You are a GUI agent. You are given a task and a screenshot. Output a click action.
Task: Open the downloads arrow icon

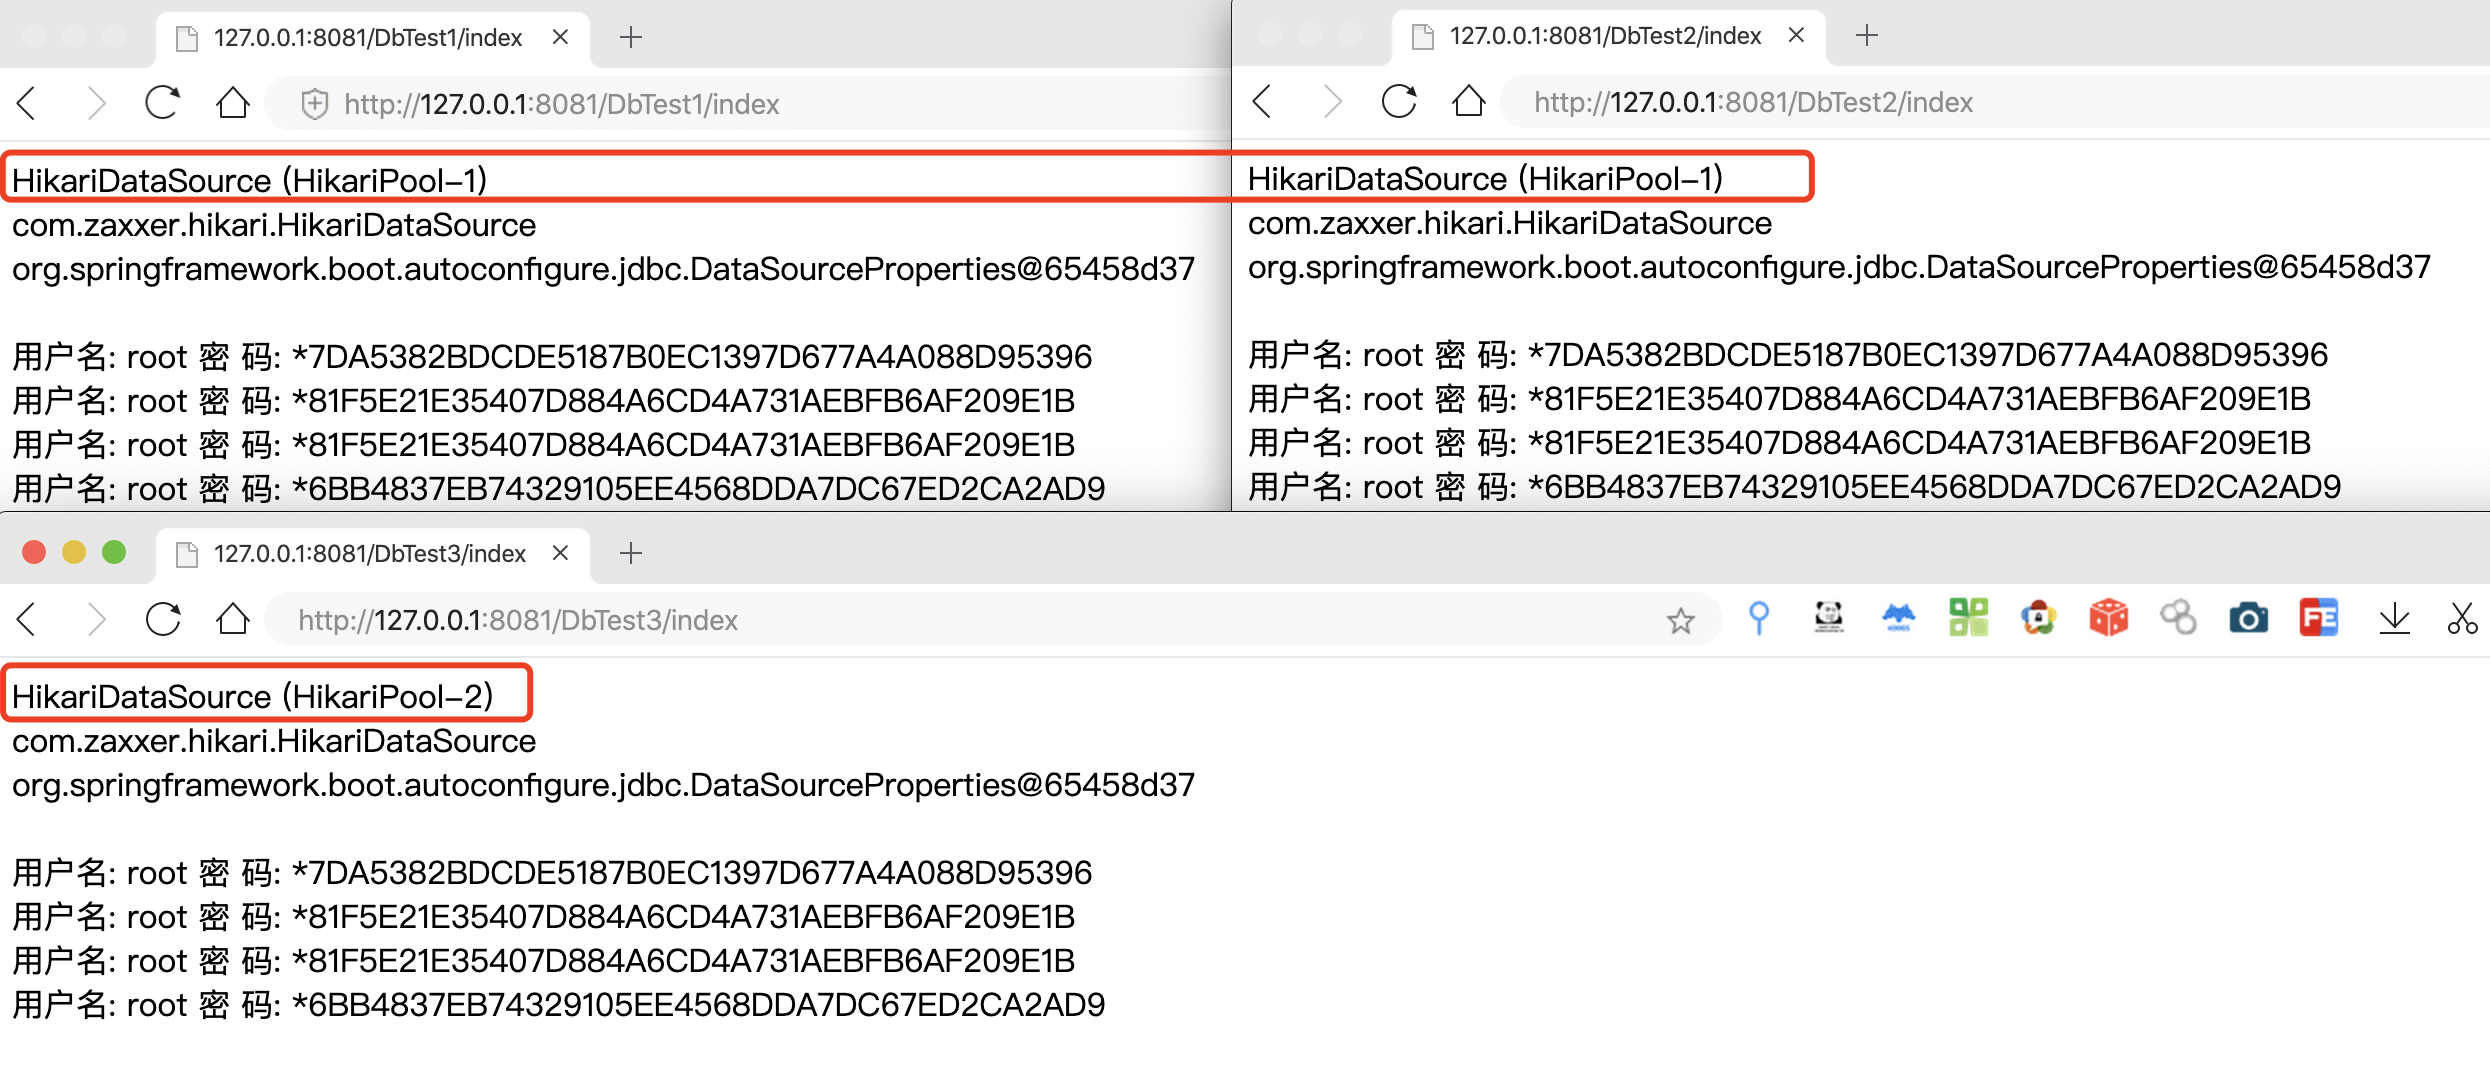click(2394, 619)
